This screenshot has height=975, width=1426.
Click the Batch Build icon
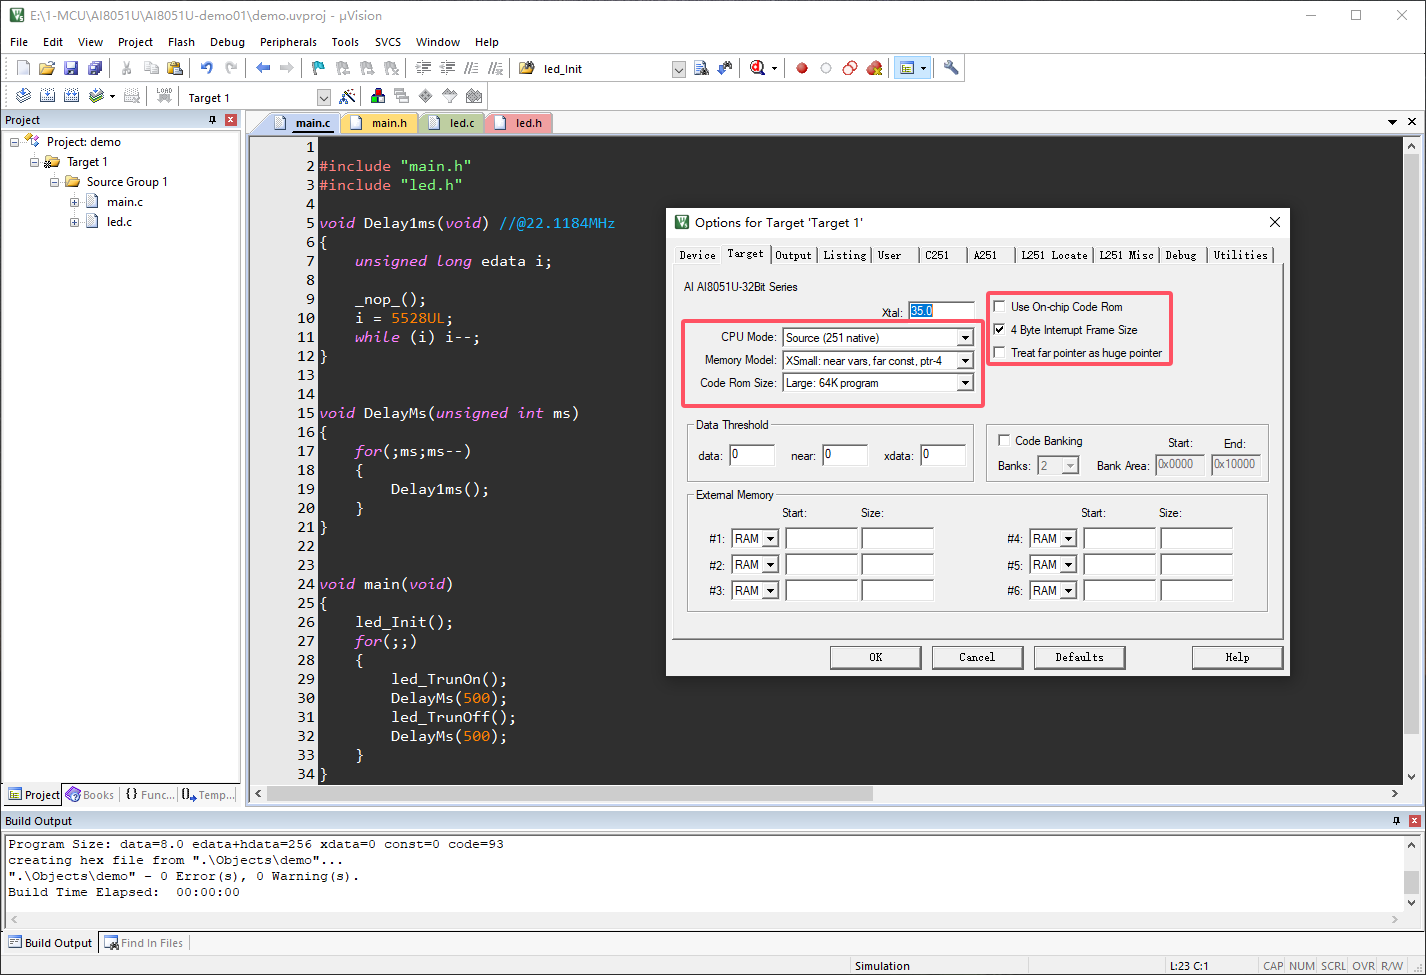coord(96,96)
